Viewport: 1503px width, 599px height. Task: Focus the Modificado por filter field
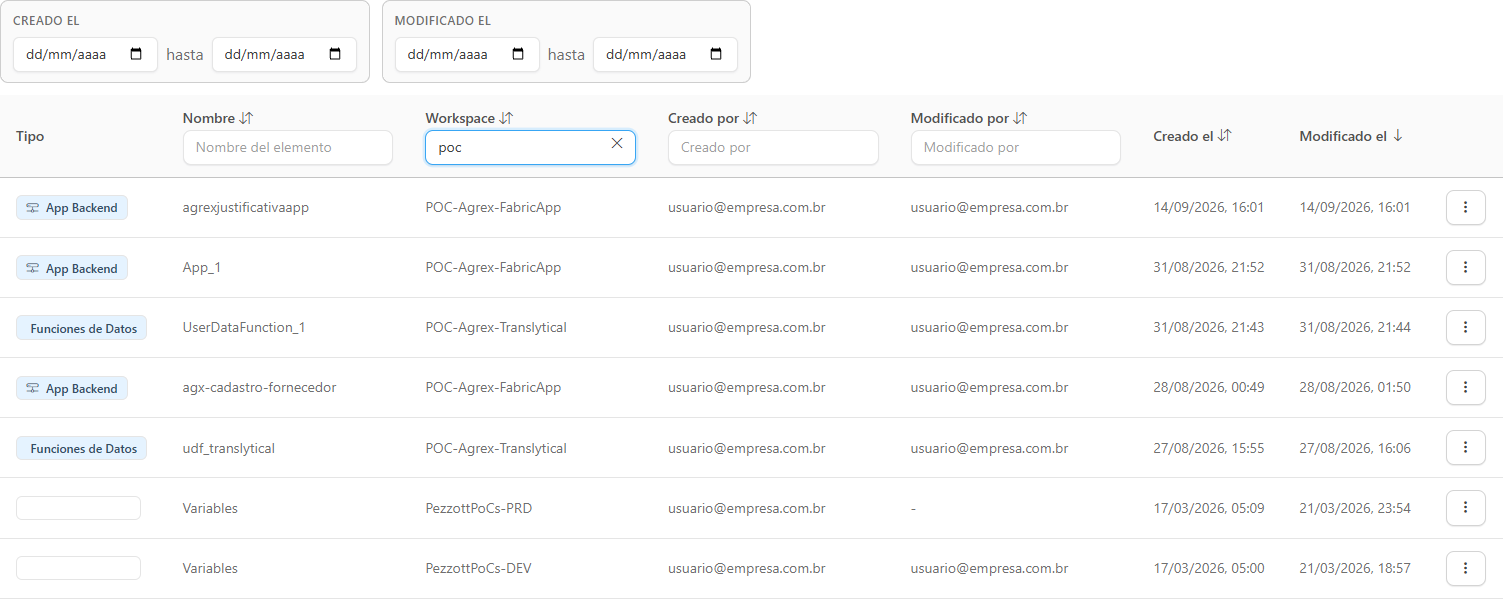1015,147
